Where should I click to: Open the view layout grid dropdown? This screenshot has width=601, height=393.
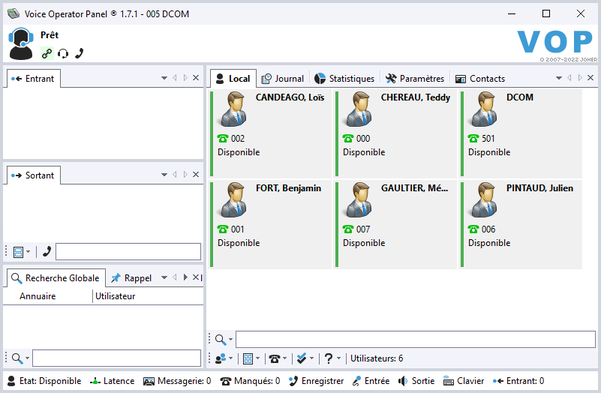tap(251, 358)
